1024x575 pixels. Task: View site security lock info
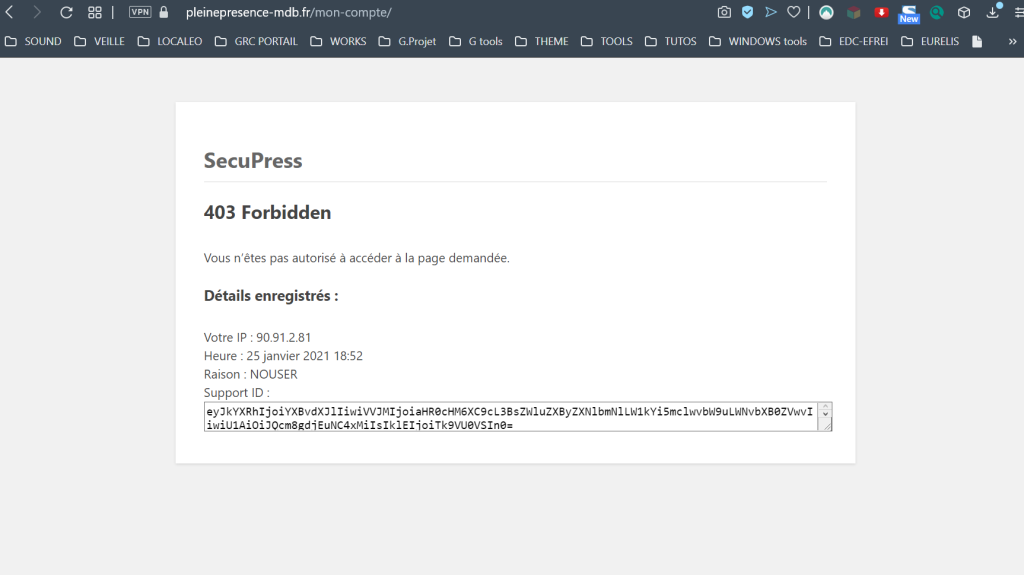(x=164, y=12)
